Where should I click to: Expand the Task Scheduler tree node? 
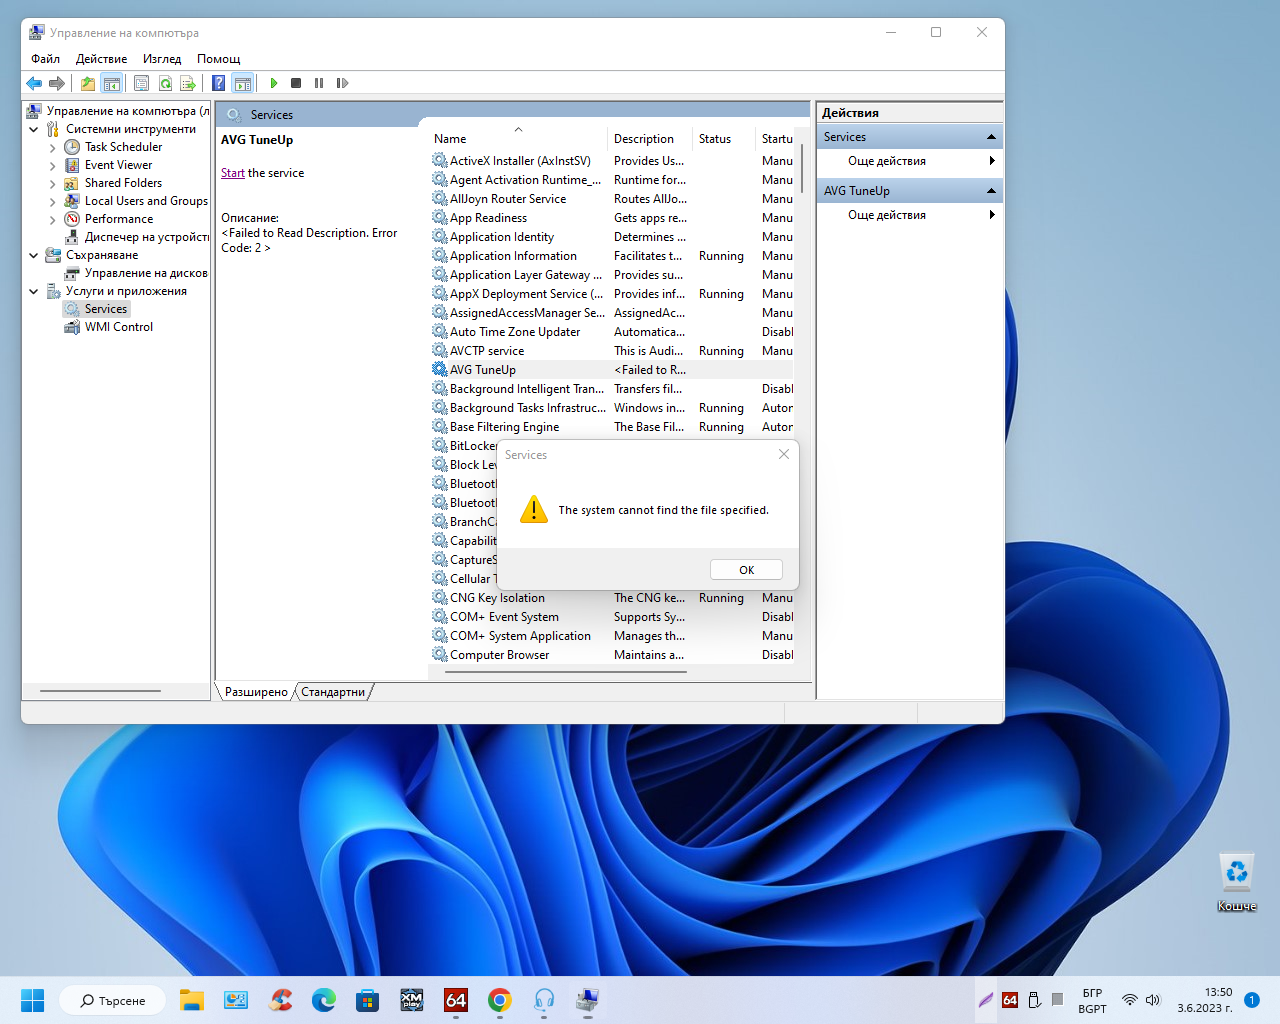53,147
